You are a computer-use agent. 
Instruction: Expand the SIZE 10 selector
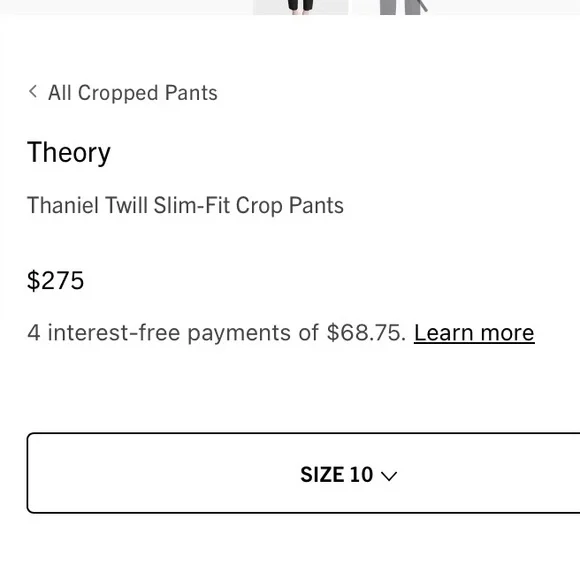[x=303, y=473]
